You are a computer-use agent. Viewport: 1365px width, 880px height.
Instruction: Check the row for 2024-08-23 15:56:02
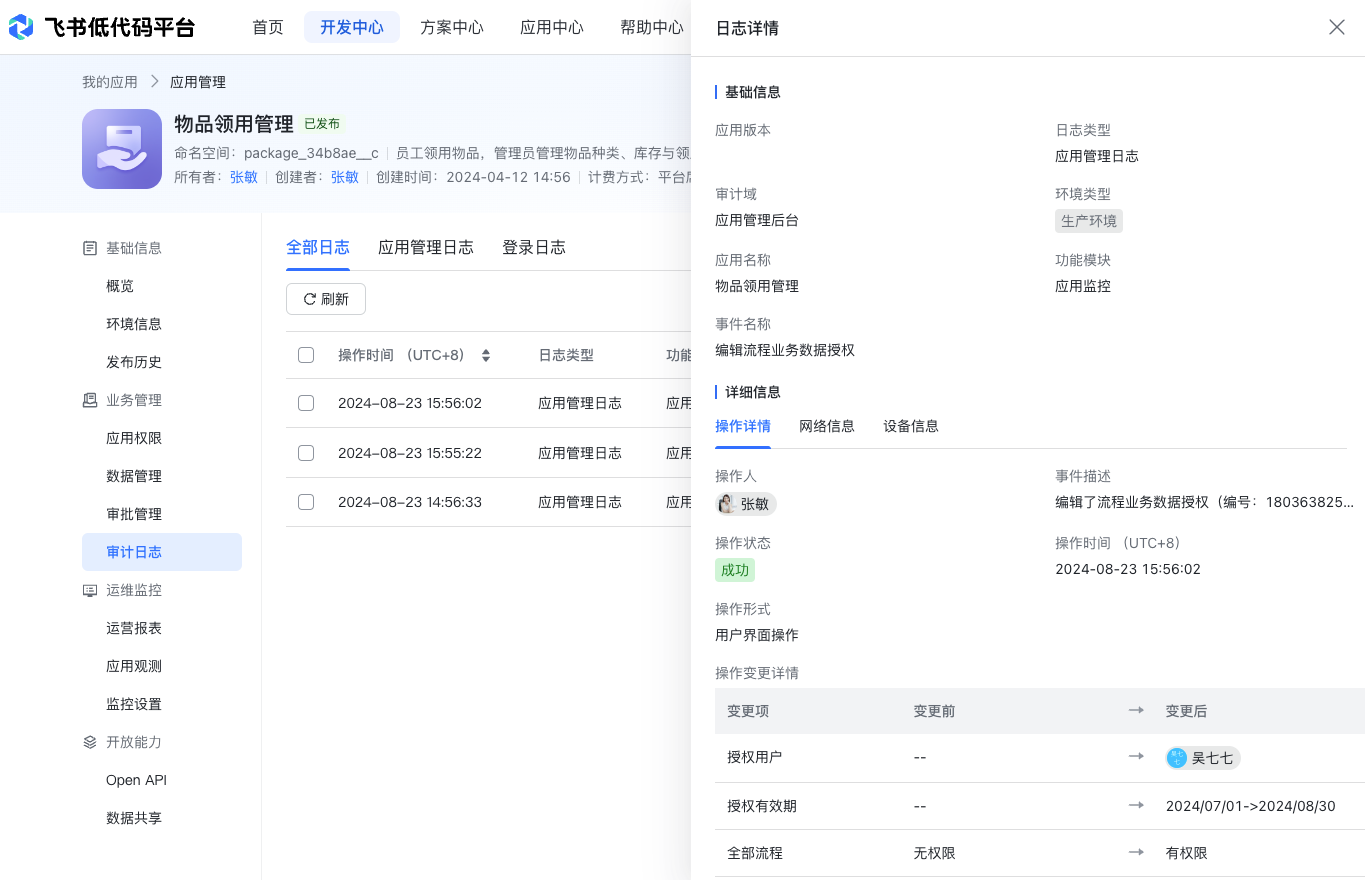click(x=306, y=403)
